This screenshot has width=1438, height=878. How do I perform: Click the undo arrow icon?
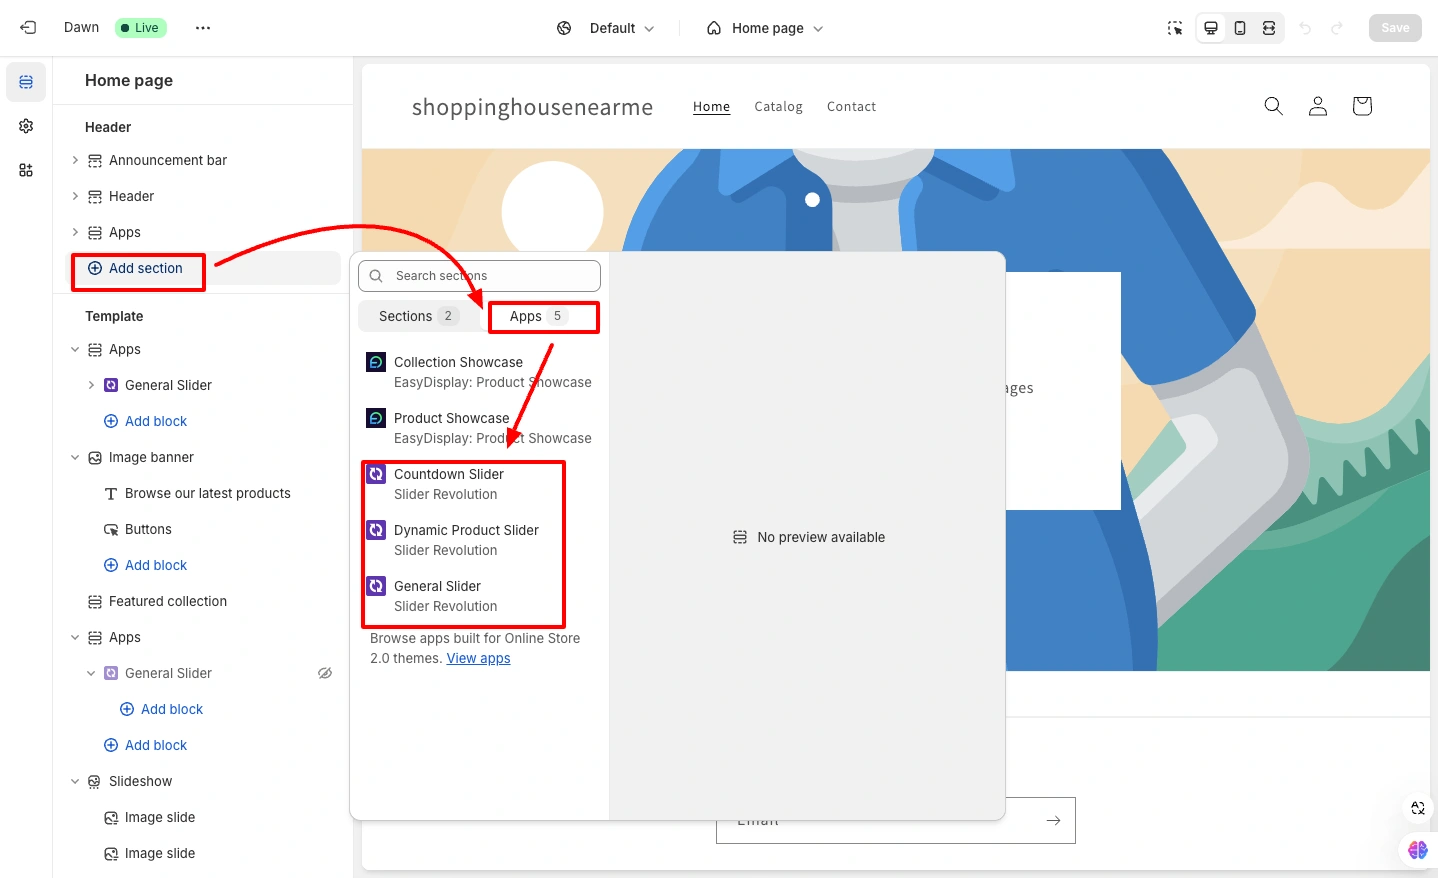[1305, 28]
